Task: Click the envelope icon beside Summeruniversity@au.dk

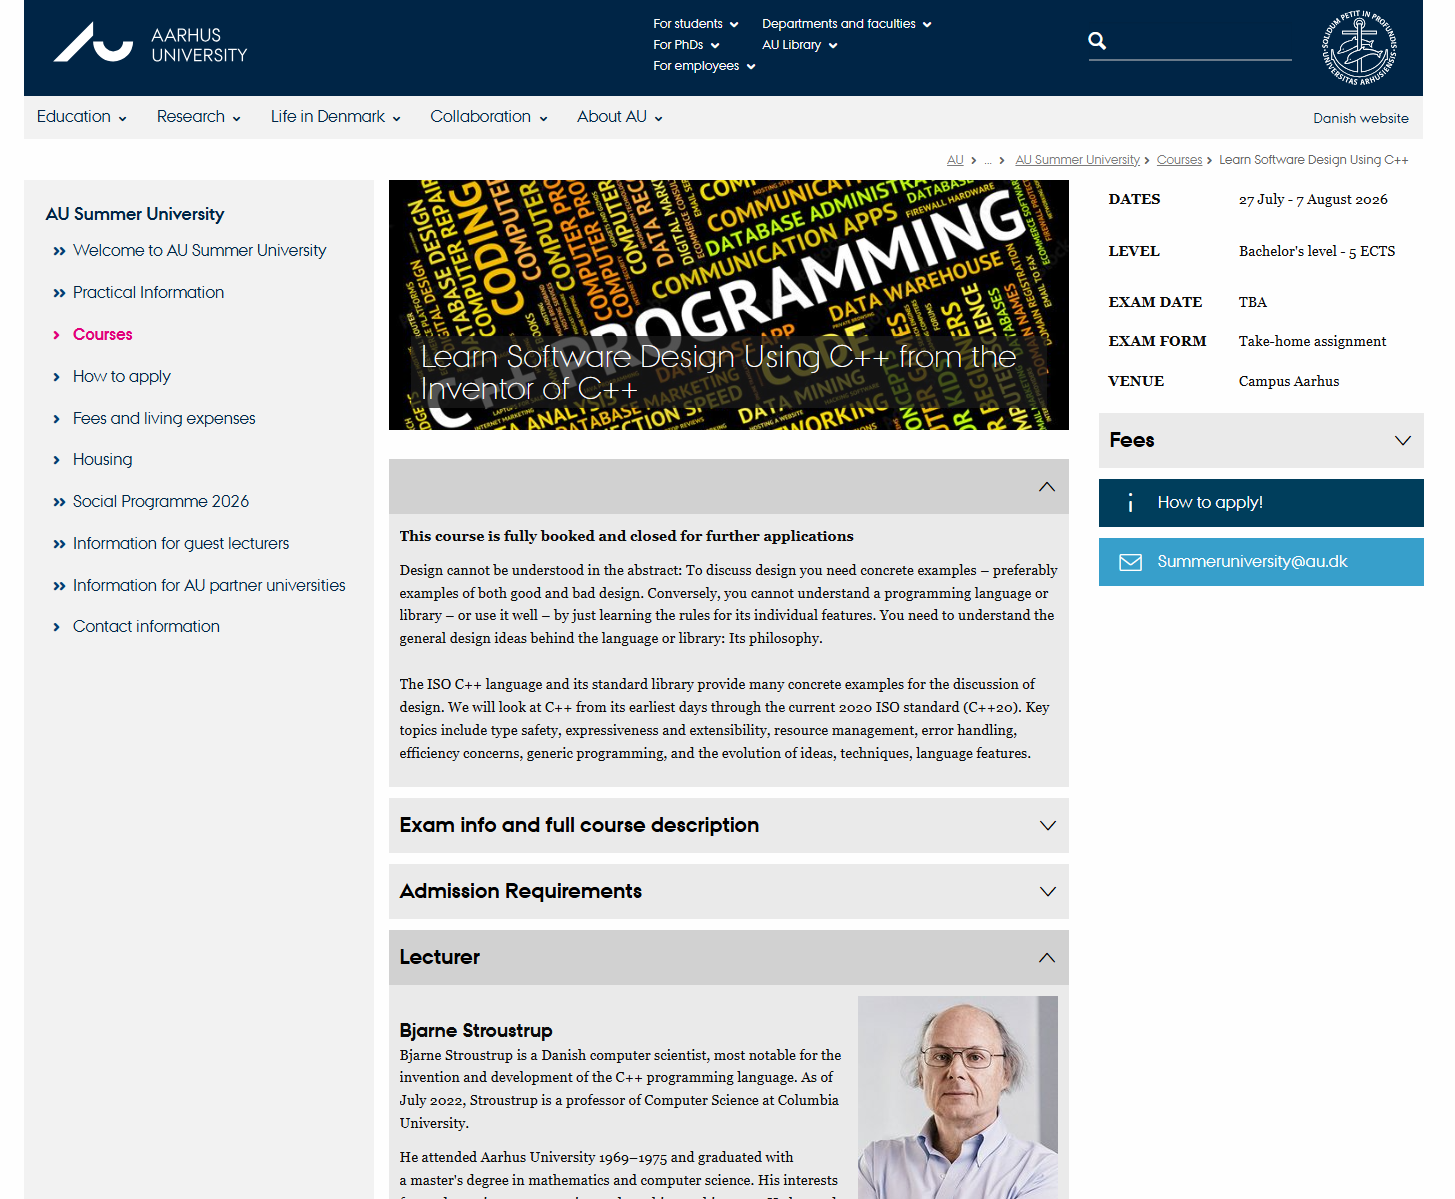Action: [x=1130, y=562]
